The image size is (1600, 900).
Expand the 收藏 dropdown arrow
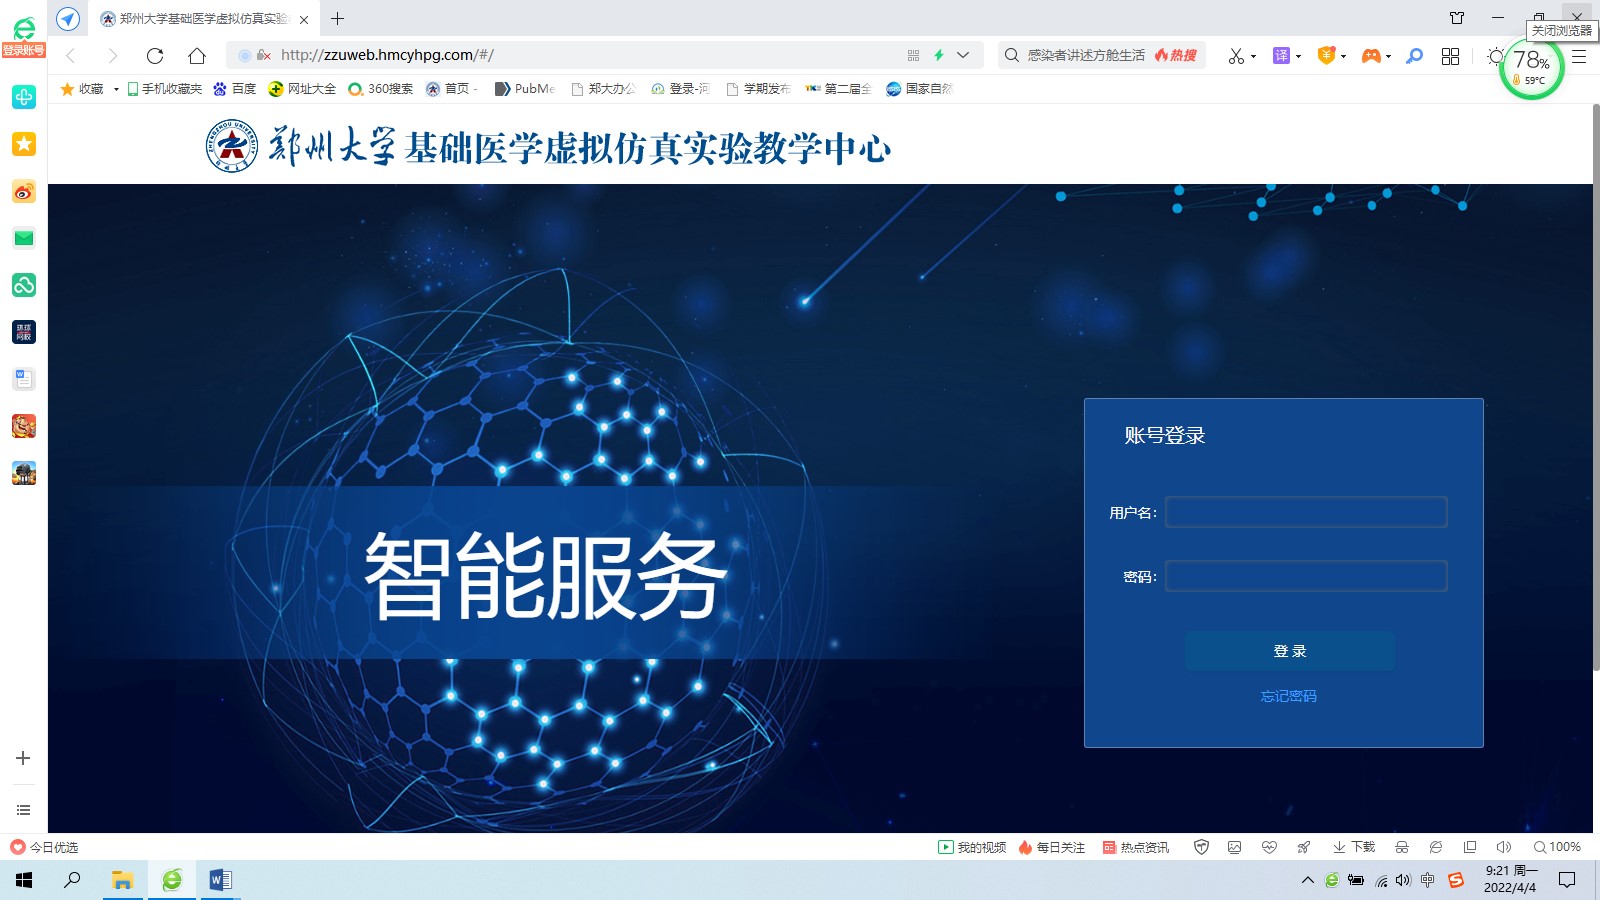pyautogui.click(x=116, y=89)
